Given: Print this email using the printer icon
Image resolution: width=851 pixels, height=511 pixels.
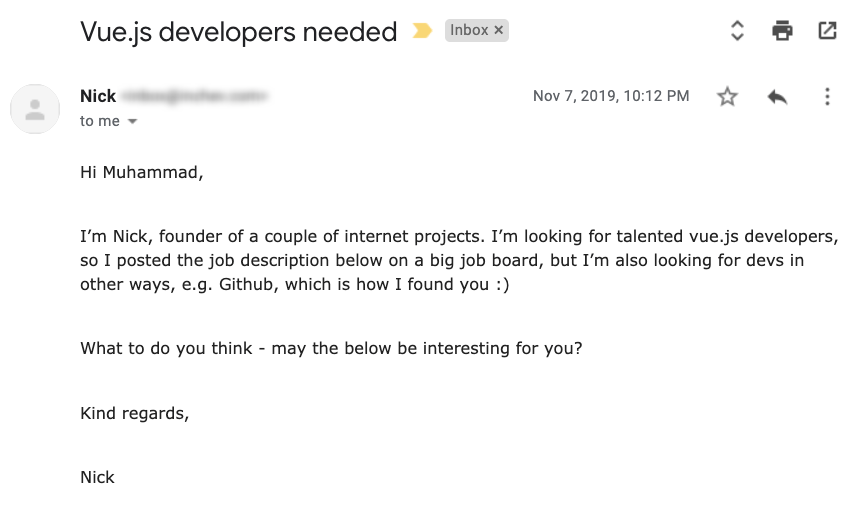Looking at the screenshot, I should [782, 30].
